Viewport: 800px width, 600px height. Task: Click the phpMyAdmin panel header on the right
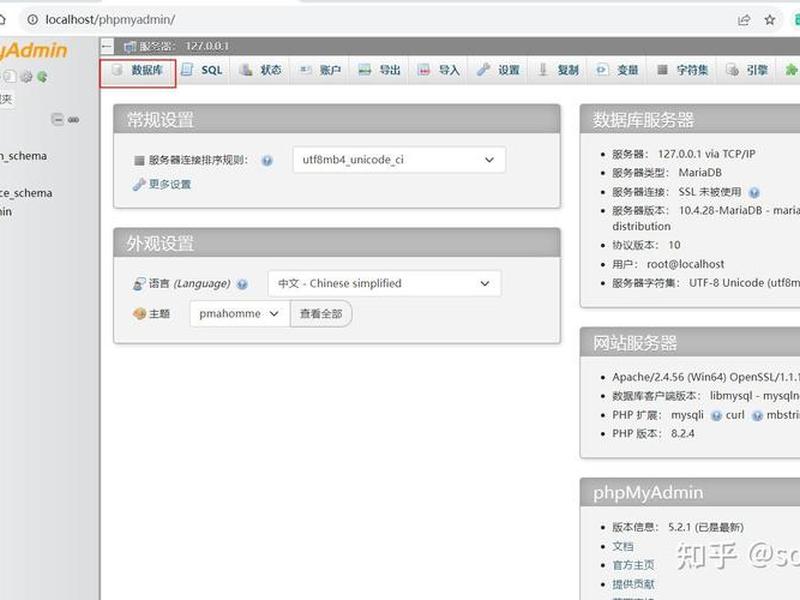pyautogui.click(x=690, y=492)
